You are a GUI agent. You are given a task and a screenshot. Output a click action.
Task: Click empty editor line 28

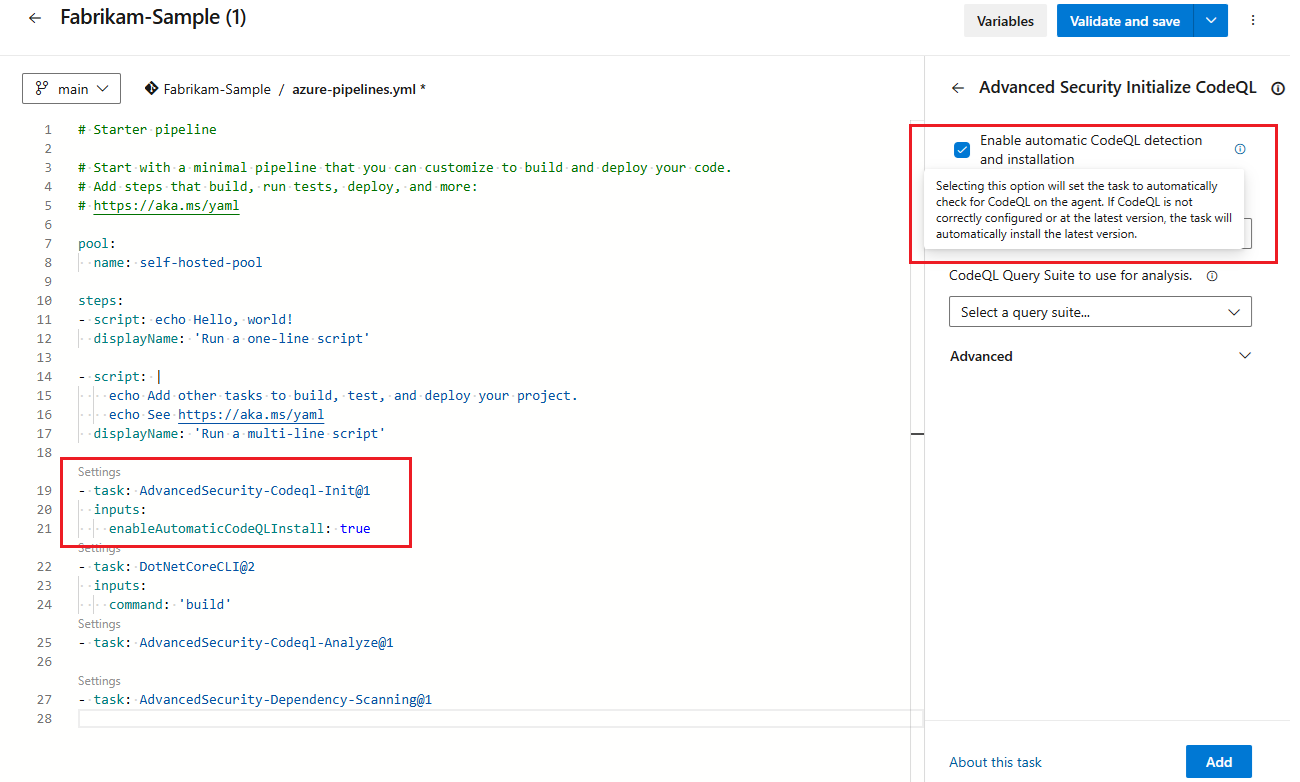click(x=500, y=718)
